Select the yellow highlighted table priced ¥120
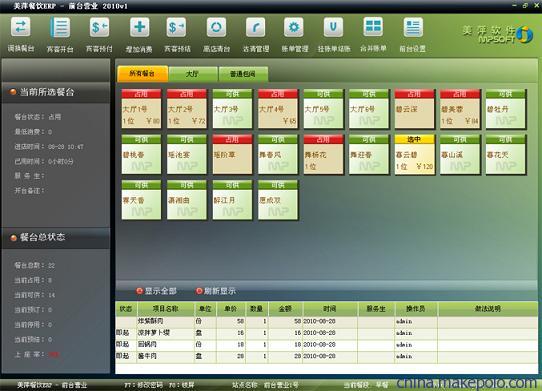Viewport: 542px width, 391px height. (414, 155)
